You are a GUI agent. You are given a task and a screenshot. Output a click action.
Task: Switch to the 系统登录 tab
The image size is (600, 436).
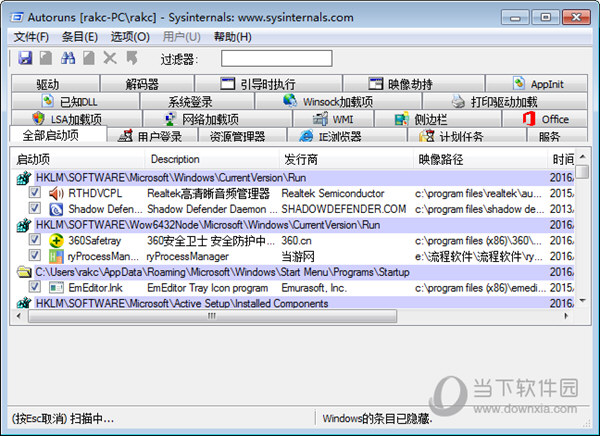click(197, 101)
